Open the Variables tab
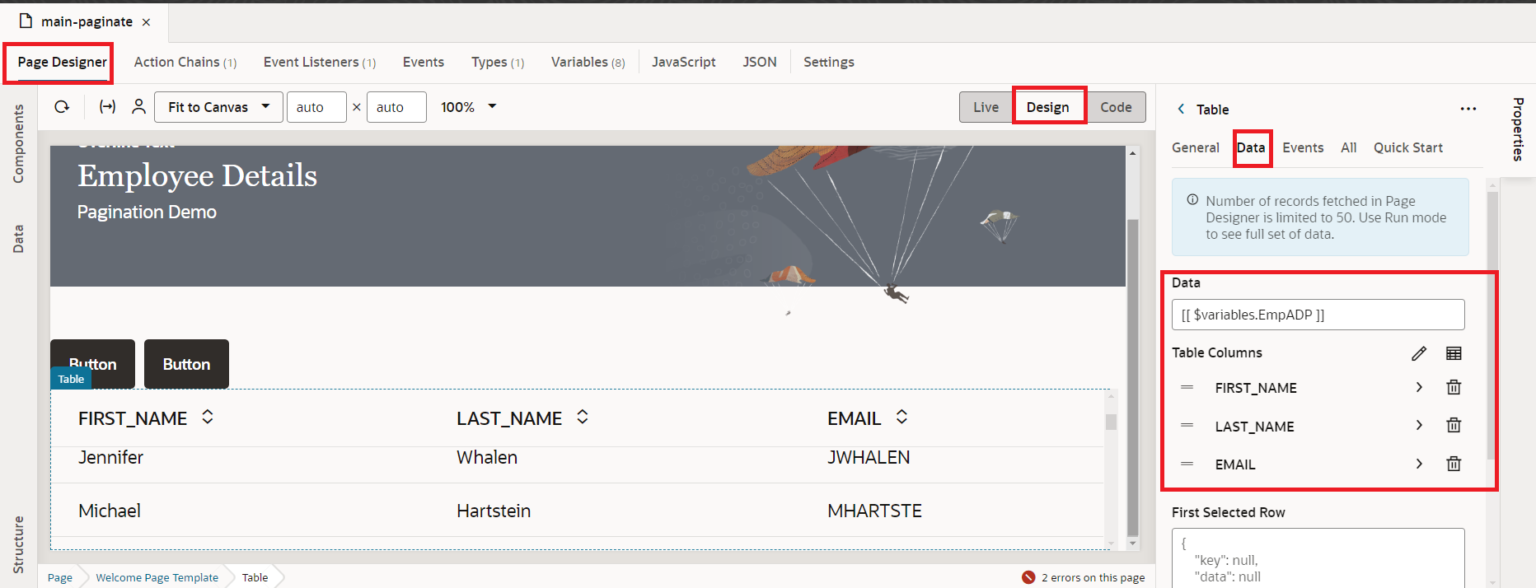 pyautogui.click(x=587, y=61)
